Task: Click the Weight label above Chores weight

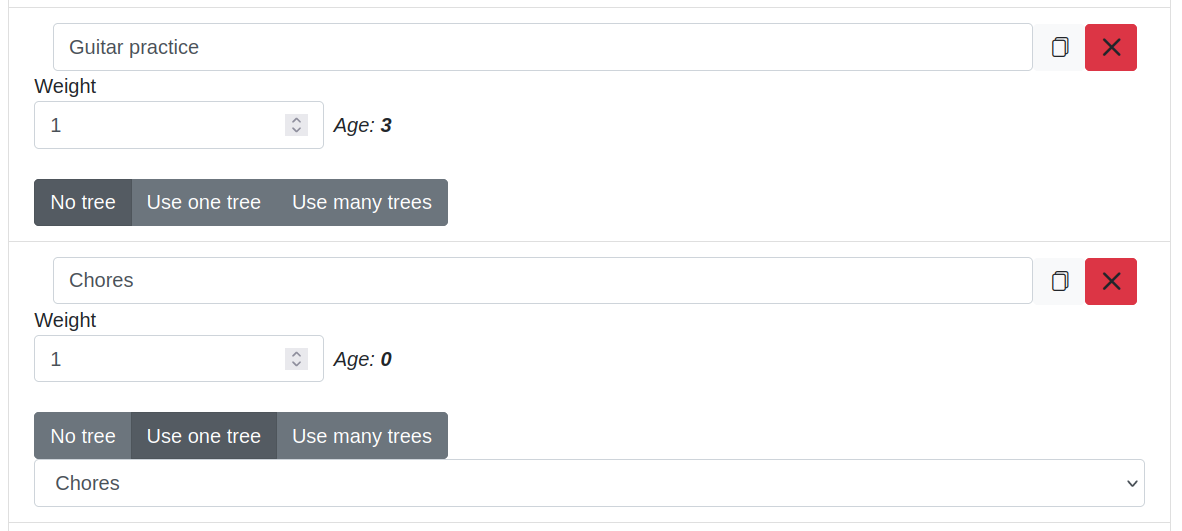Action: (65, 320)
